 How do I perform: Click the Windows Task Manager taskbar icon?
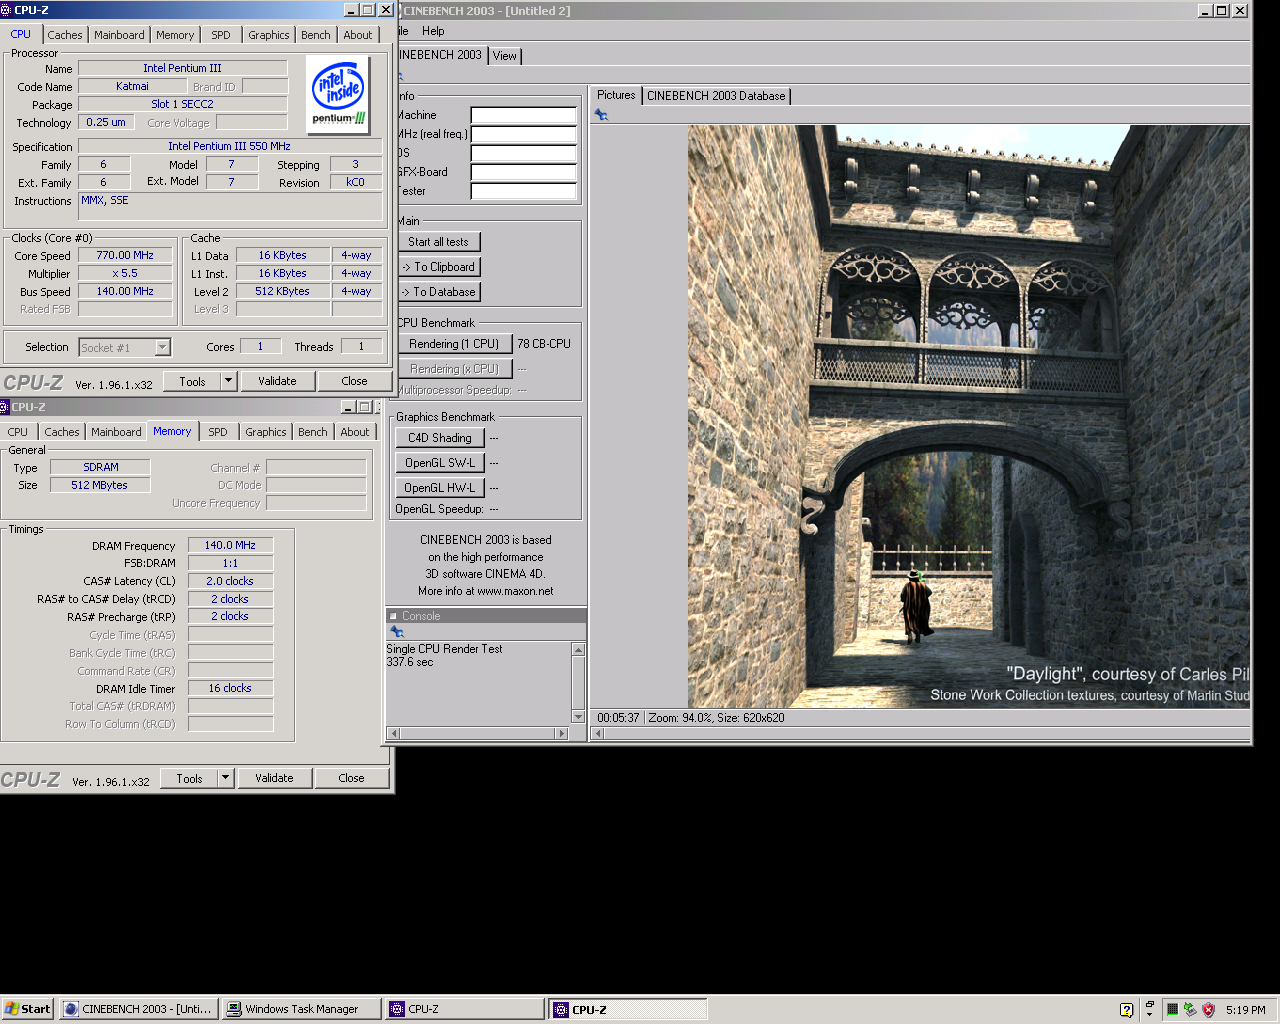point(234,1010)
